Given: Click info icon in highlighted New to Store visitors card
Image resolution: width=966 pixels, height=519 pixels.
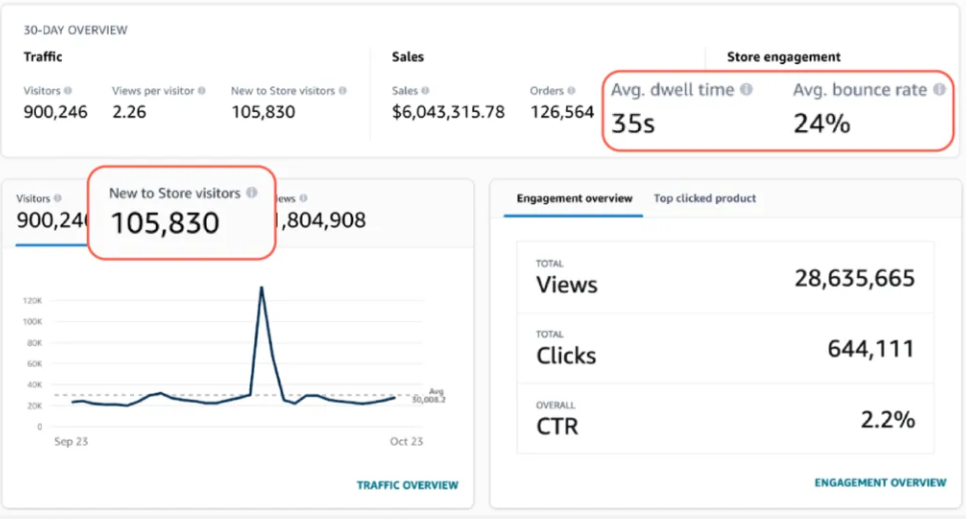Looking at the screenshot, I should click(251, 193).
